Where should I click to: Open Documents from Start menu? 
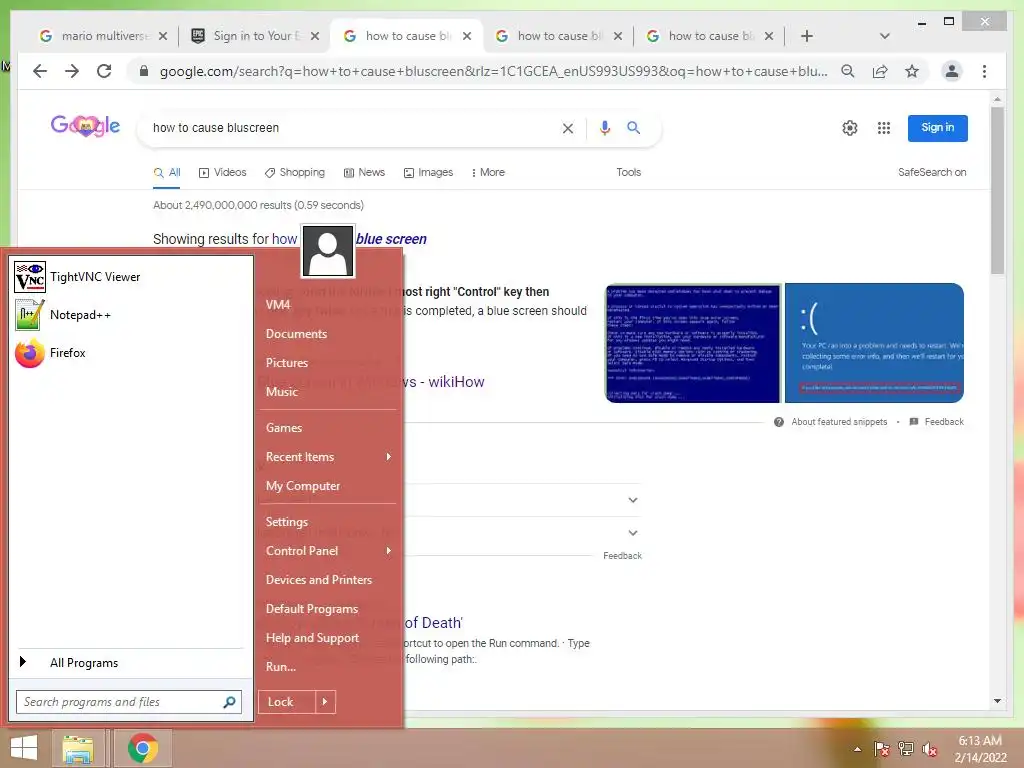296,334
